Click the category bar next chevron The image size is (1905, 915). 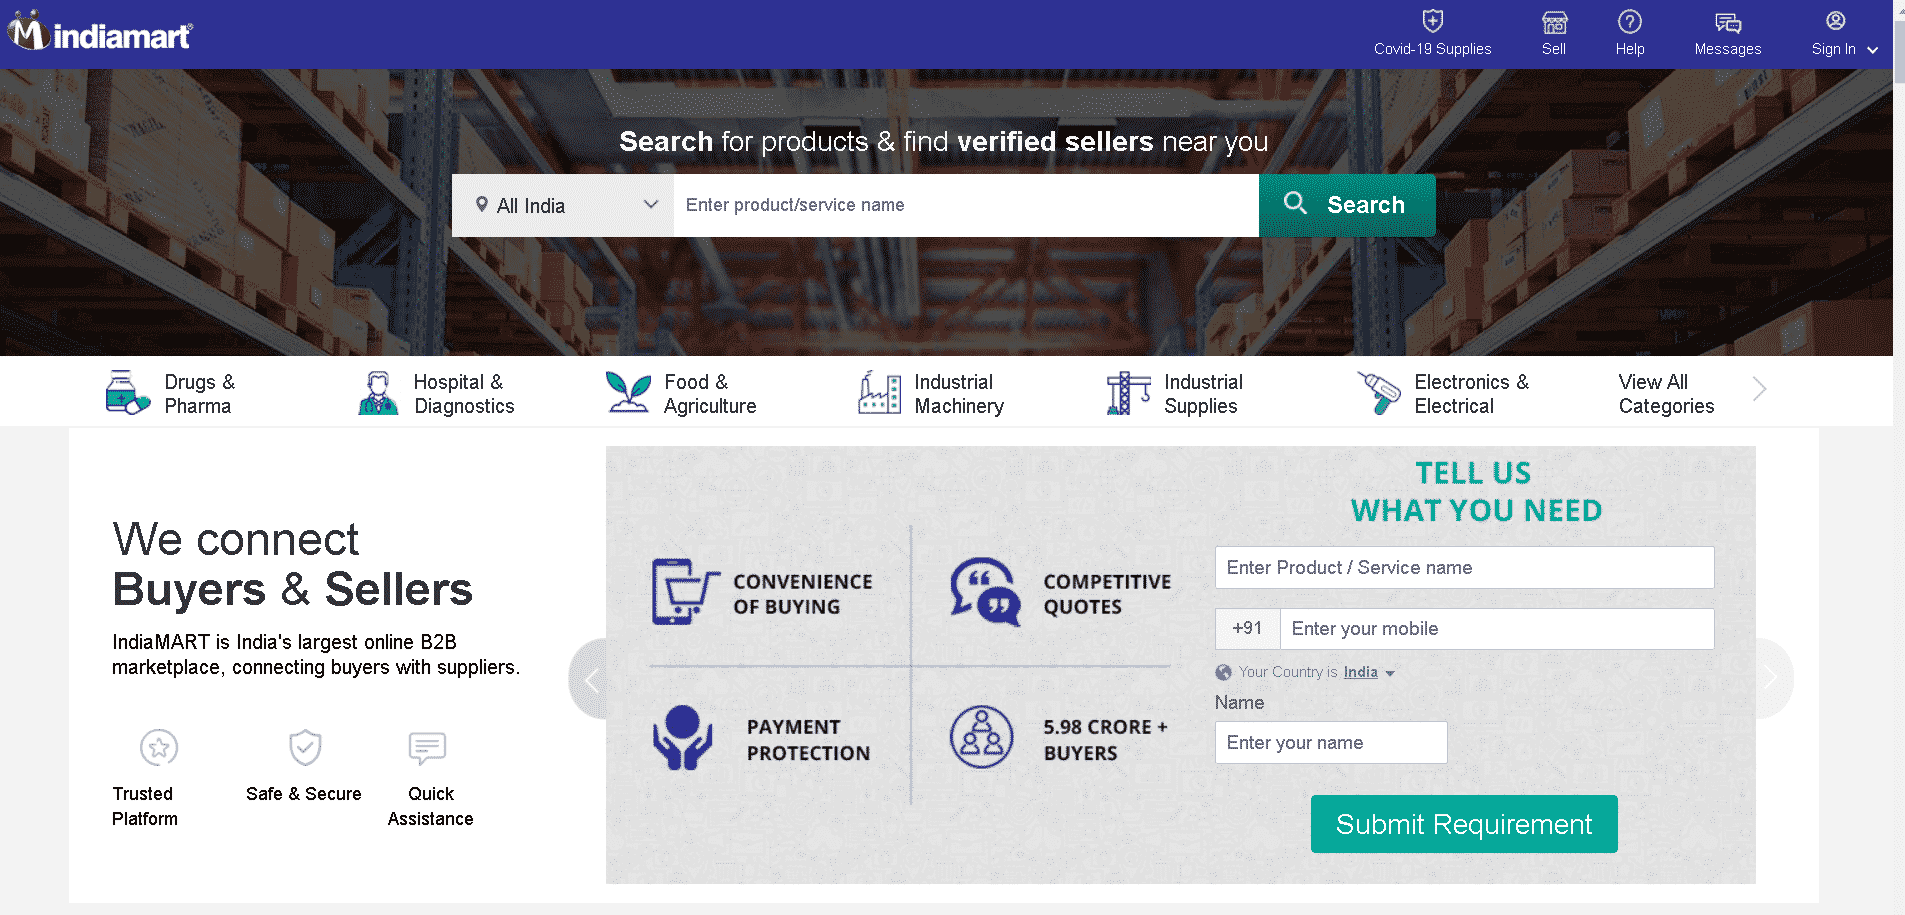pos(1760,389)
